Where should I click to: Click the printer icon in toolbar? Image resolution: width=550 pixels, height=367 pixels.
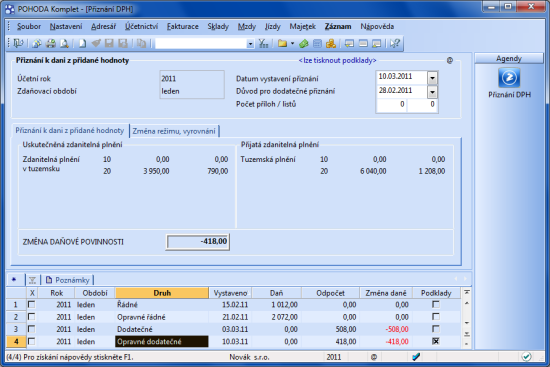click(x=51, y=44)
